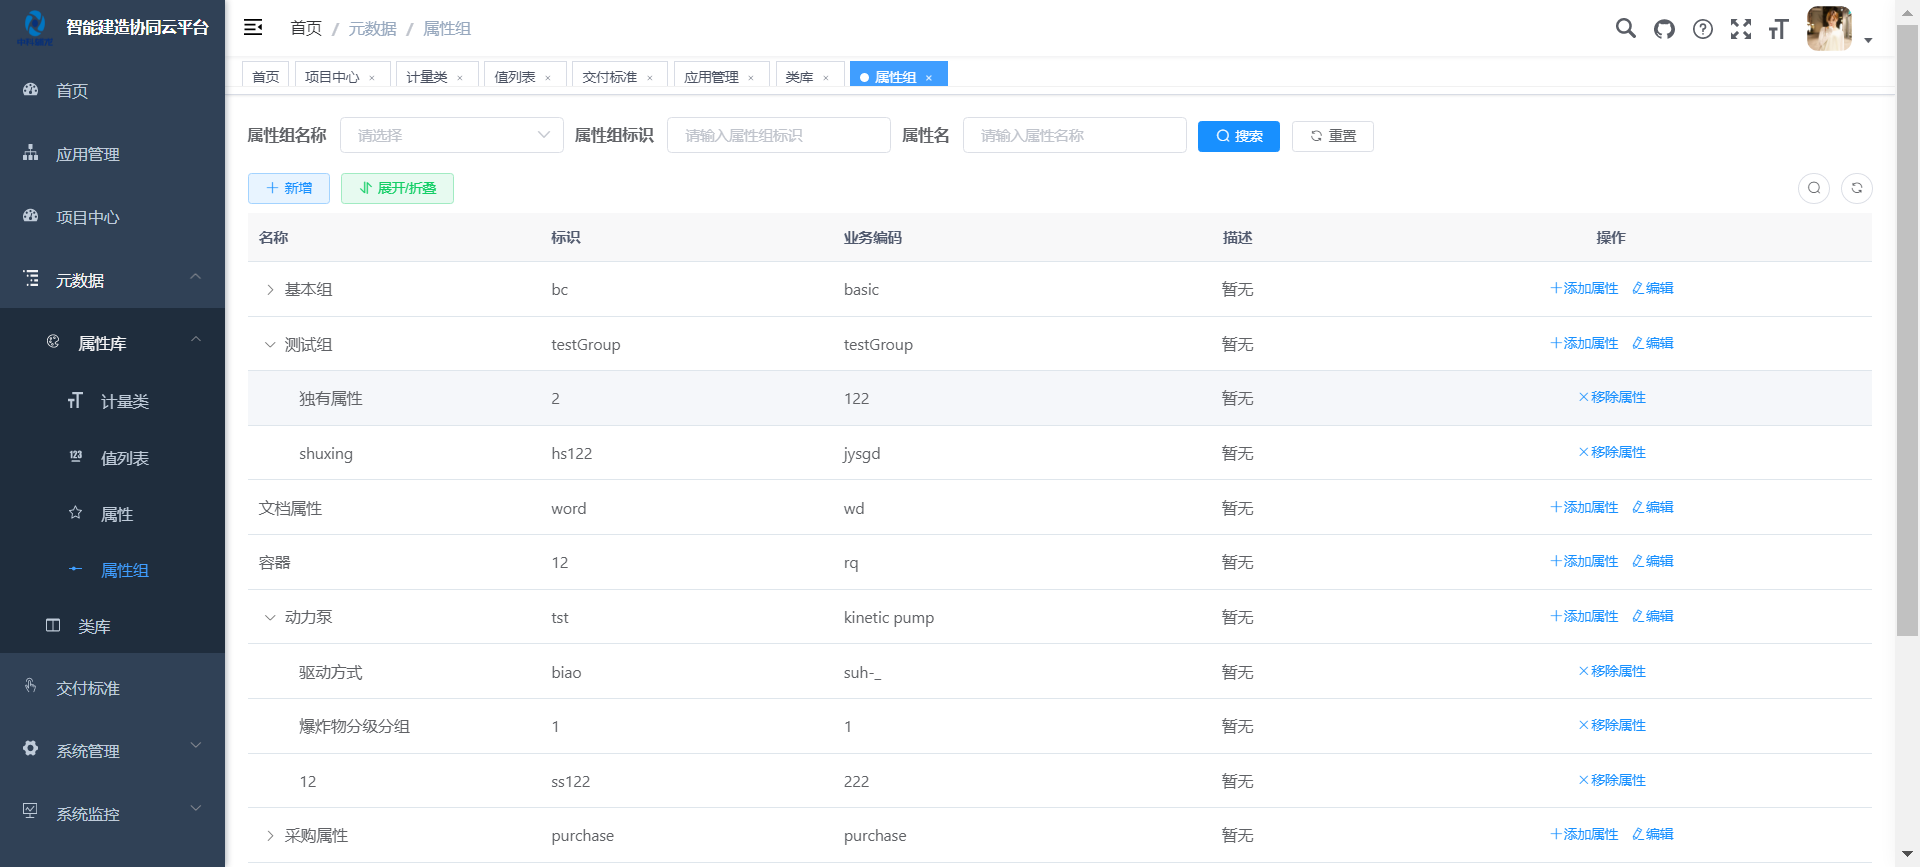Screen dimensions: 1920x867
Task: Open the 属性组名称 dropdown
Action: pos(452,135)
